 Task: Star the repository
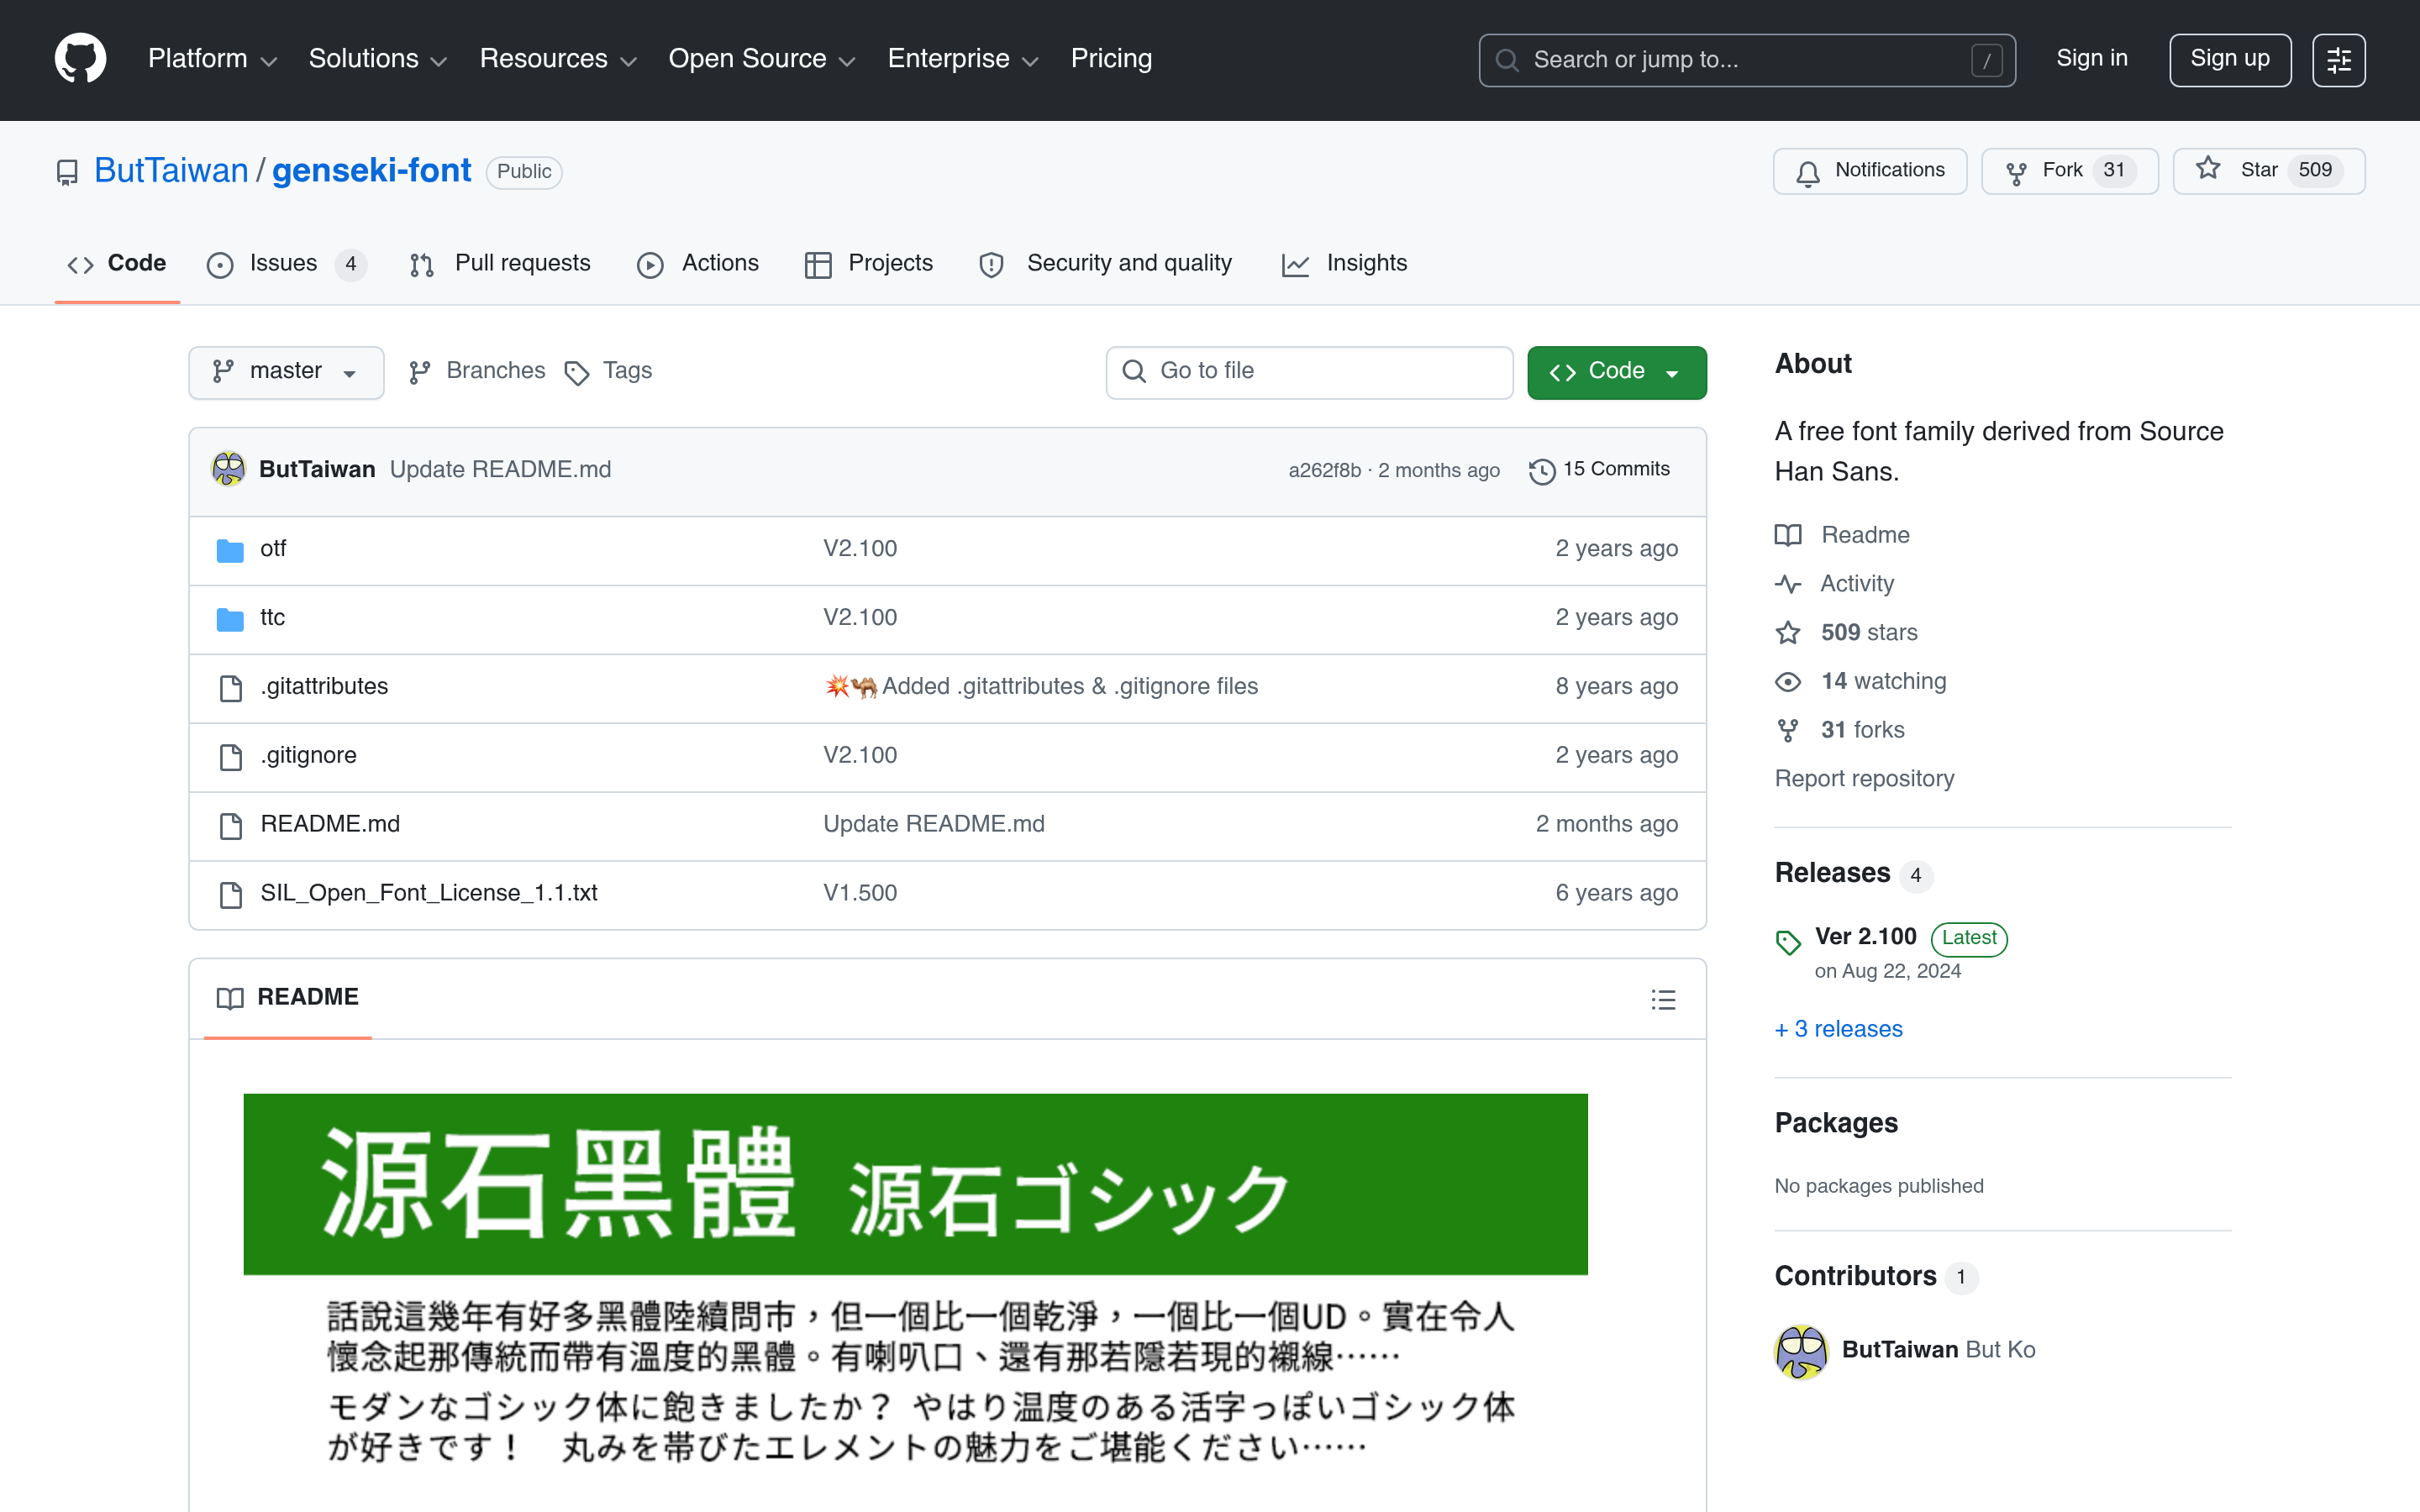(2268, 171)
